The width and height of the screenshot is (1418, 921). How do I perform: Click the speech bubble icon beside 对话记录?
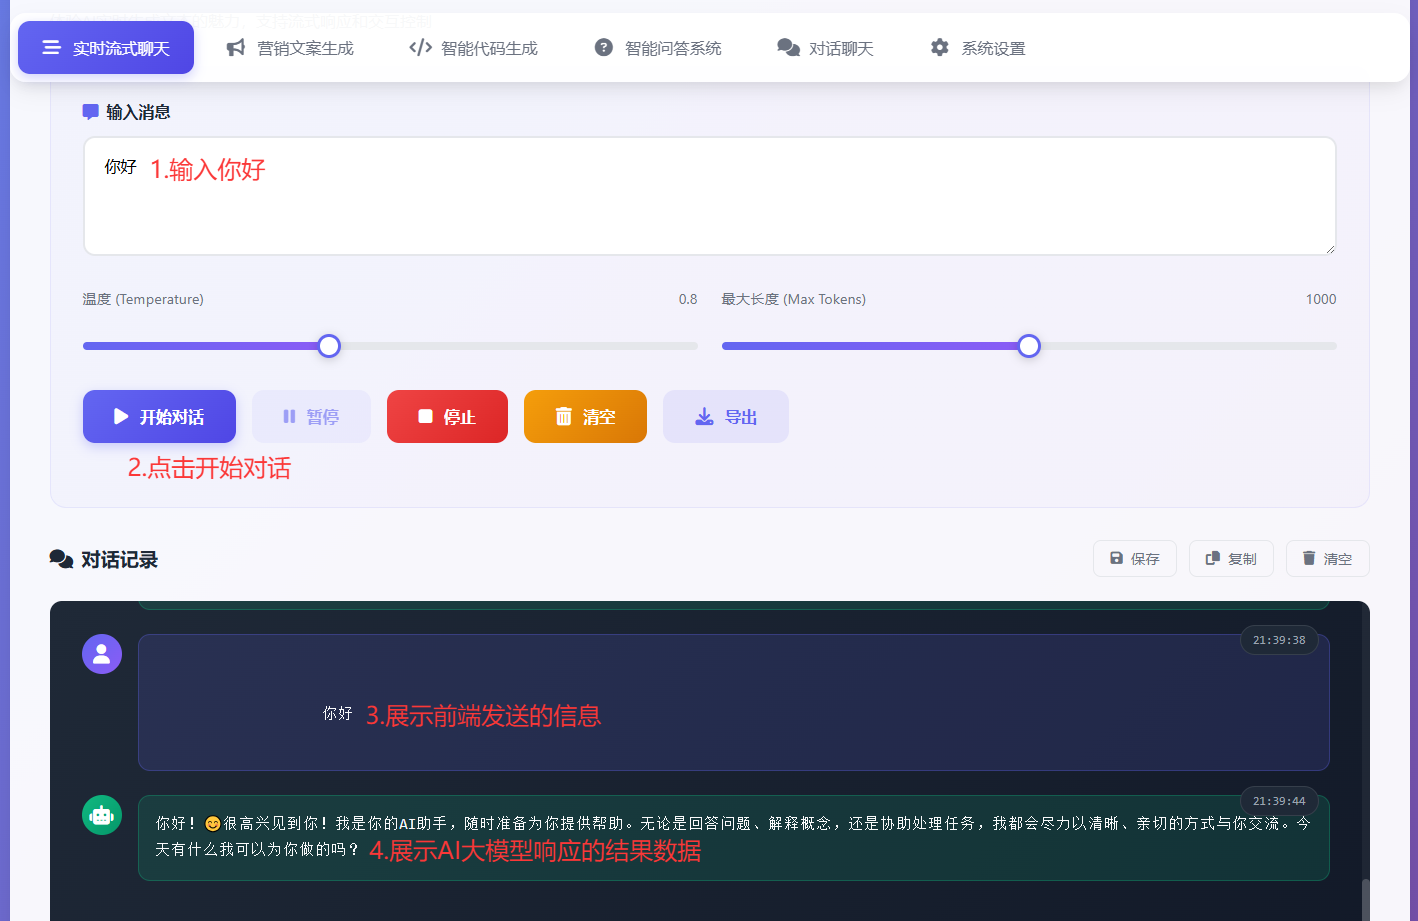(x=61, y=559)
